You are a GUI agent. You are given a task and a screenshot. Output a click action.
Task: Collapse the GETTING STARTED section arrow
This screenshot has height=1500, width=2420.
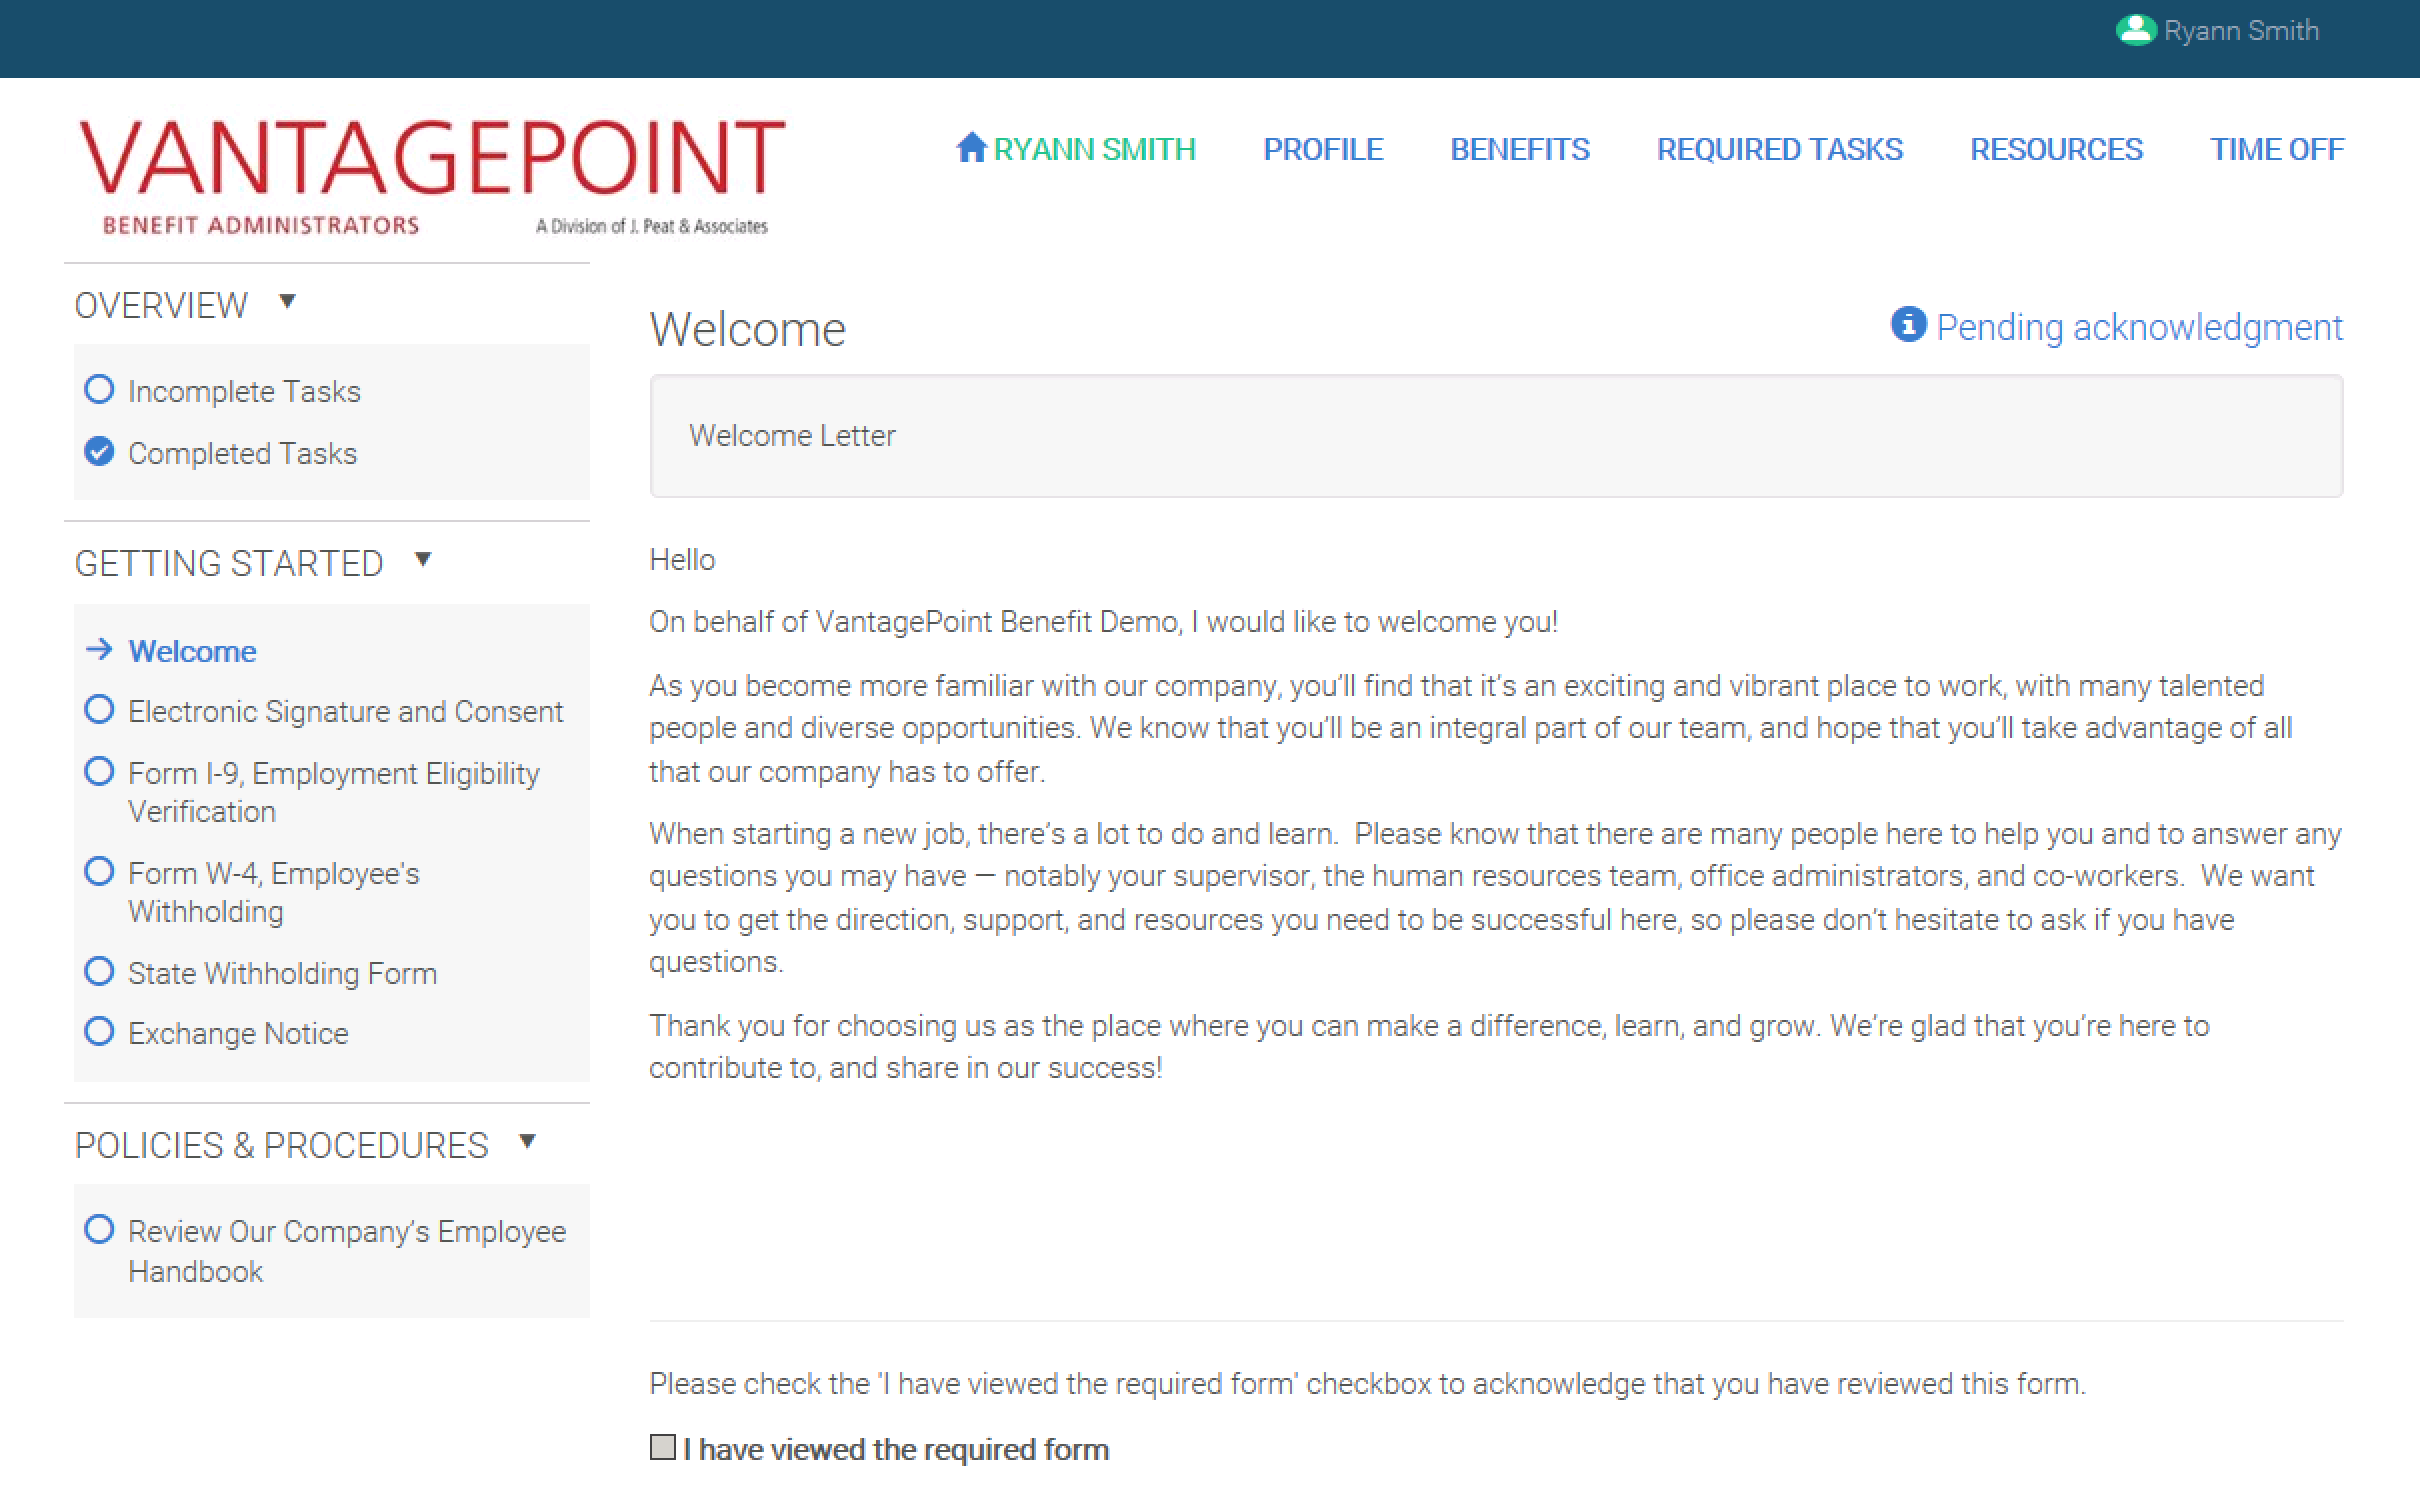click(423, 559)
